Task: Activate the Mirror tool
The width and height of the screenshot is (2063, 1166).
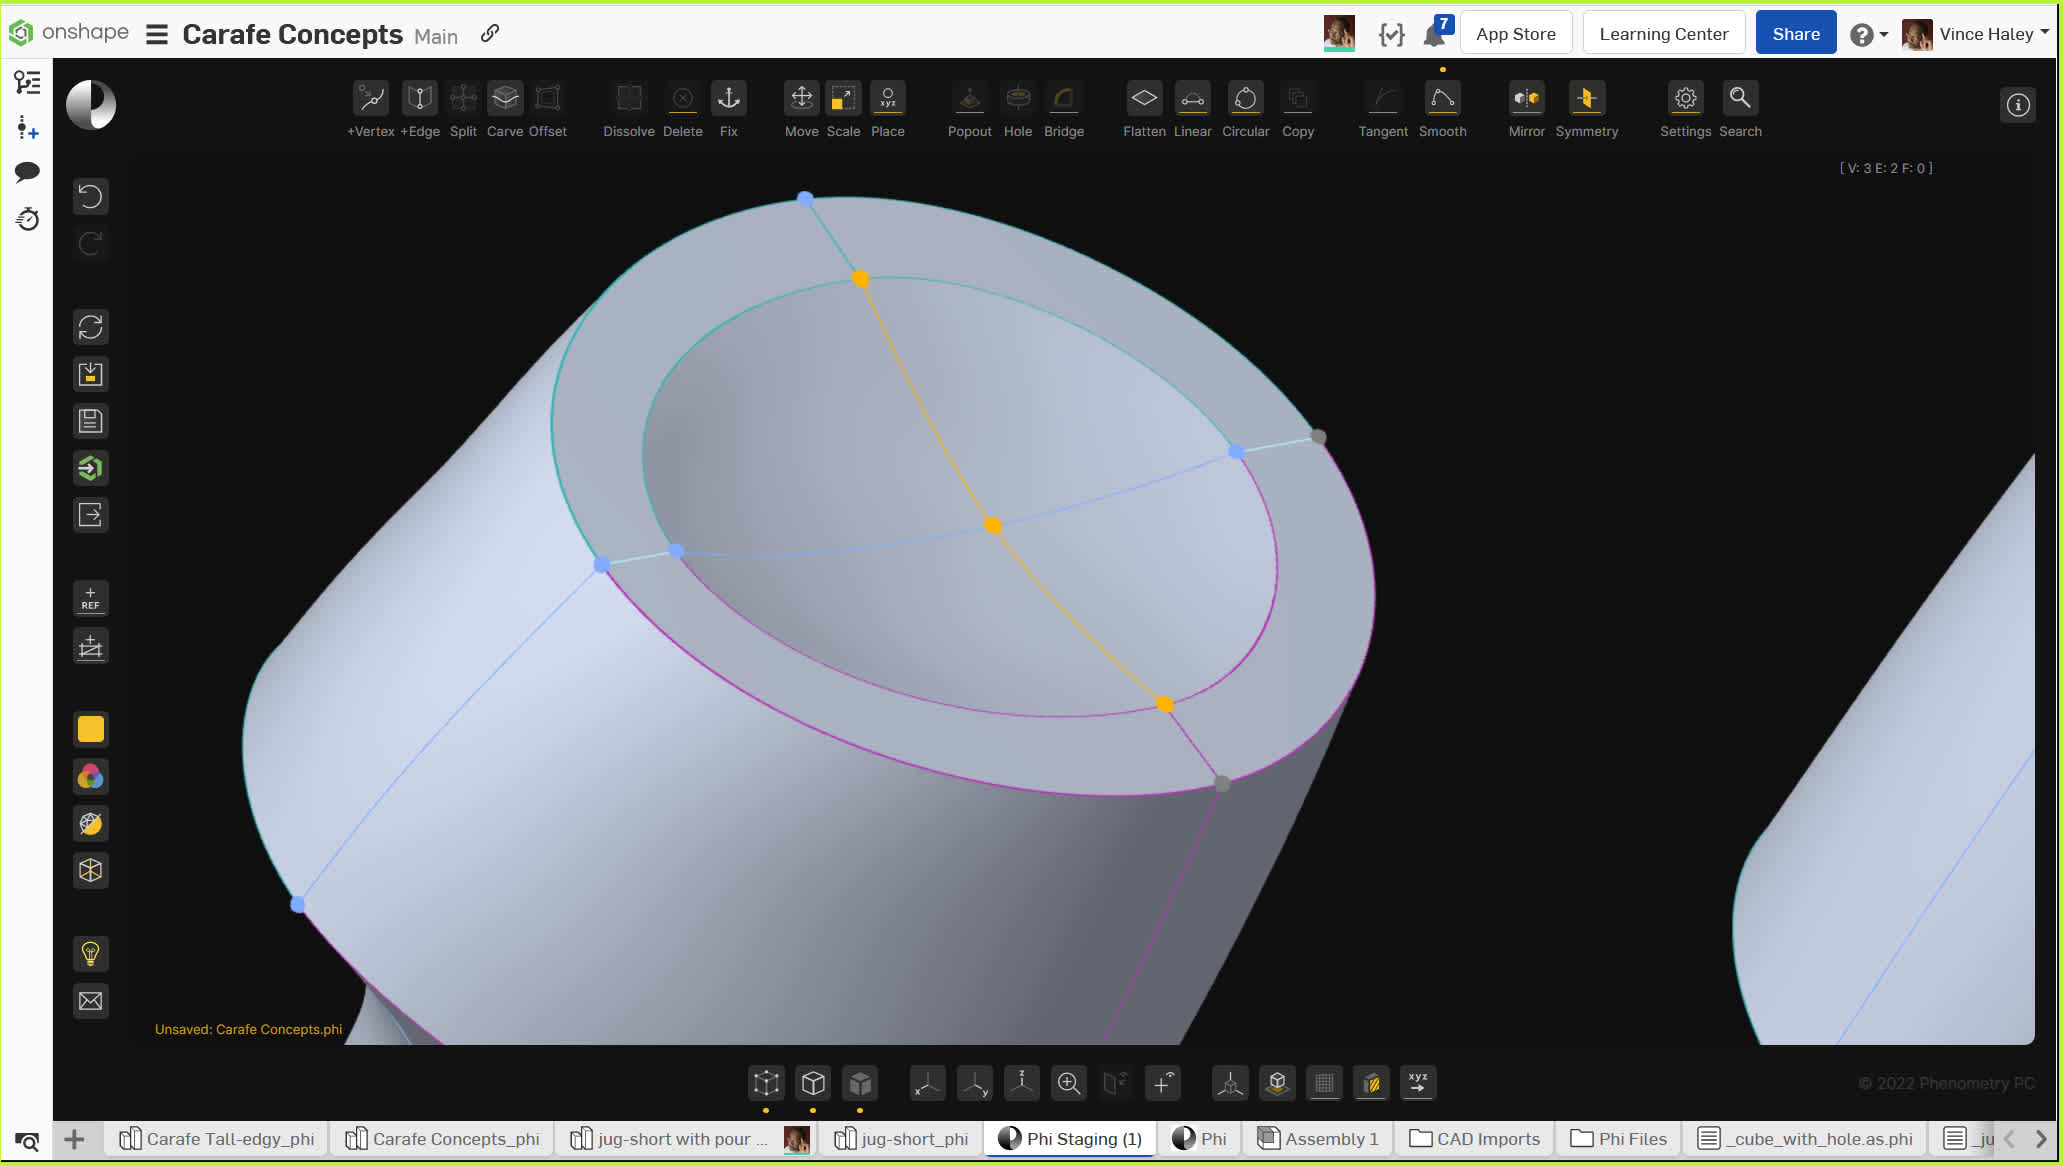Action: click(1526, 99)
